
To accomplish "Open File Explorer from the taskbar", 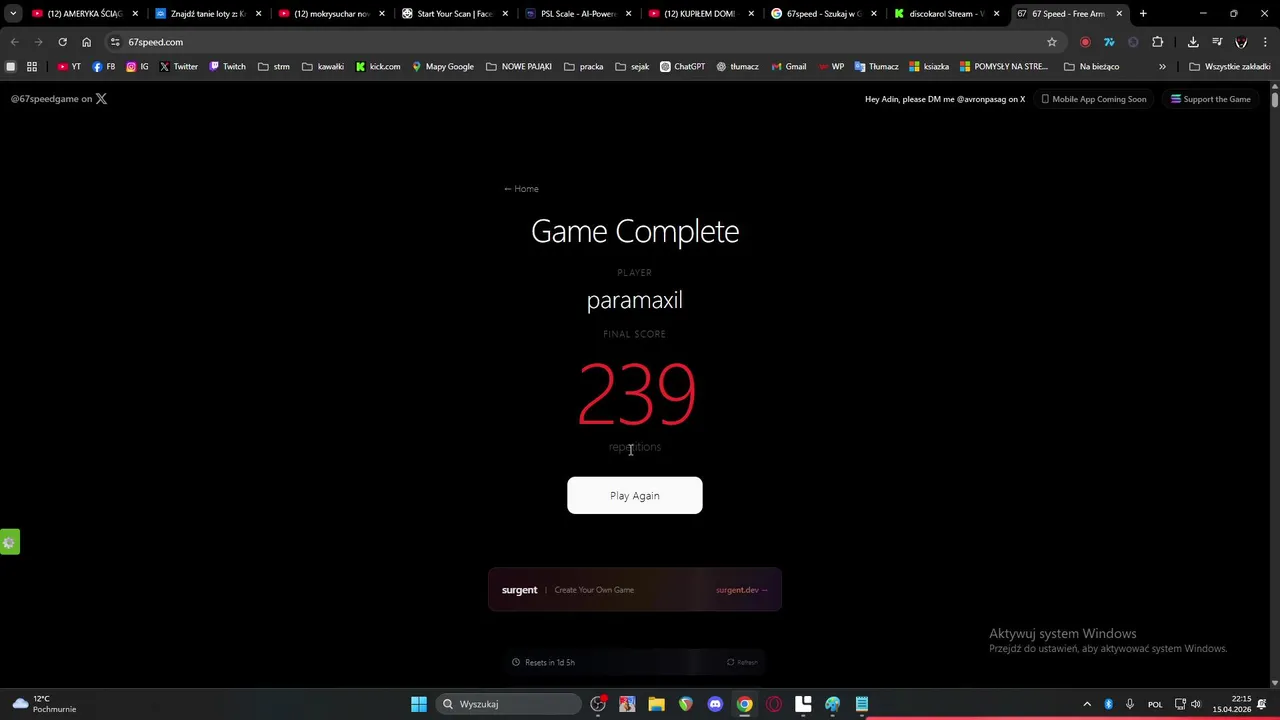I will (x=656, y=704).
